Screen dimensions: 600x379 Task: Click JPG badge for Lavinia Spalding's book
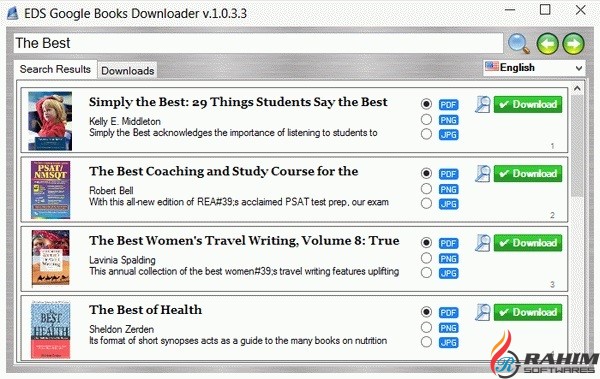pyautogui.click(x=448, y=273)
